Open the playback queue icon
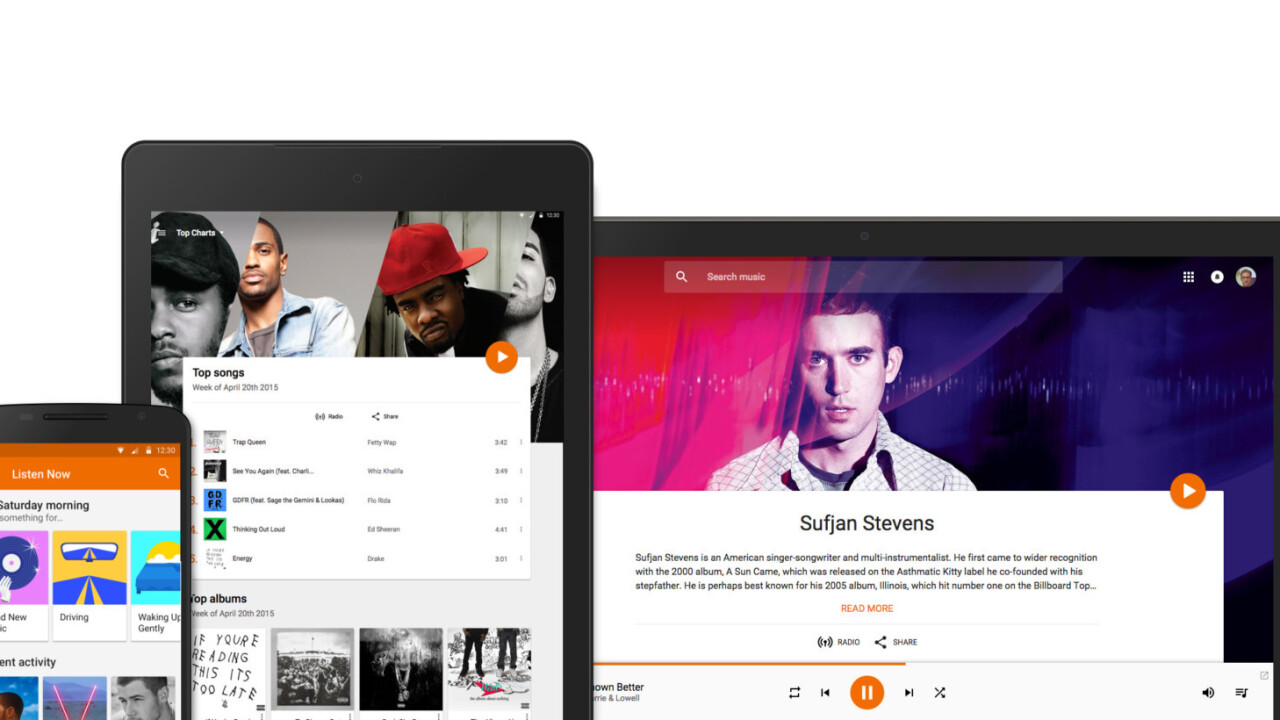 point(1241,692)
